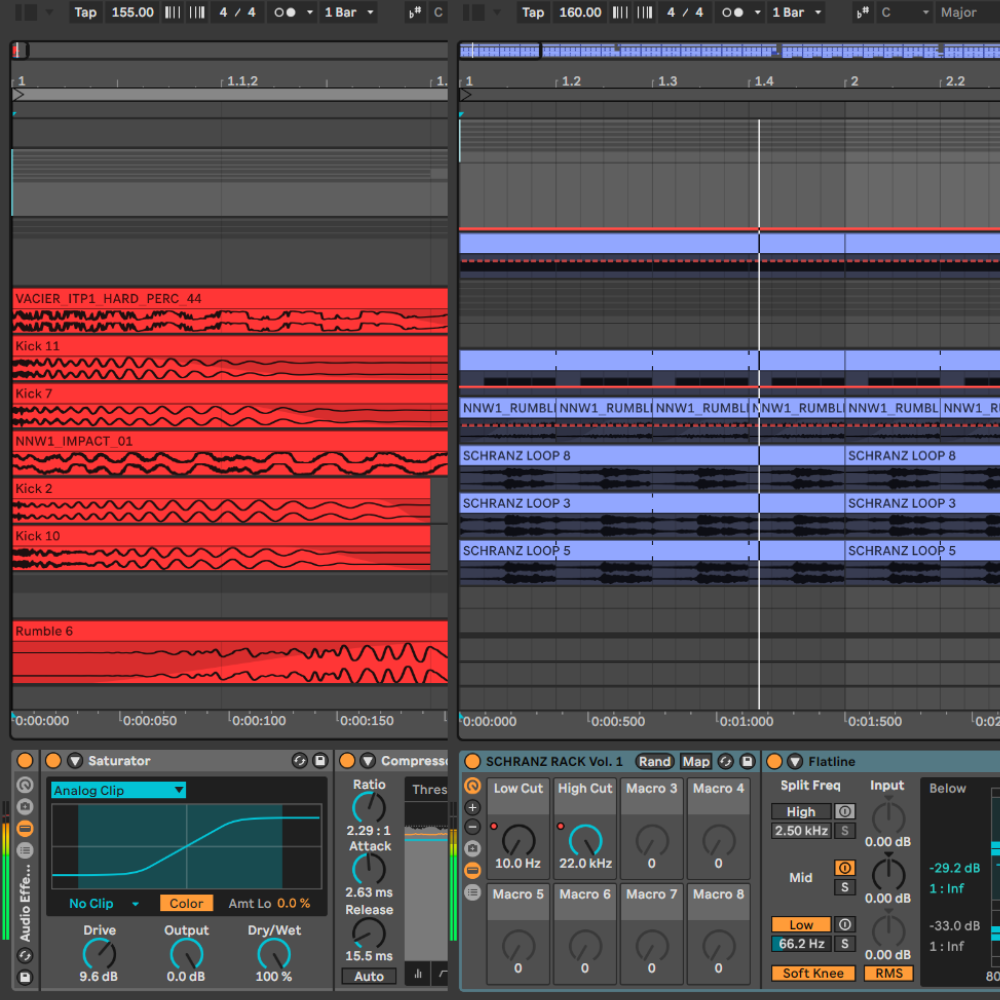Viewport: 1000px width, 1000px height.
Task: Disable the Flatline device activator
Action: [x=774, y=762]
